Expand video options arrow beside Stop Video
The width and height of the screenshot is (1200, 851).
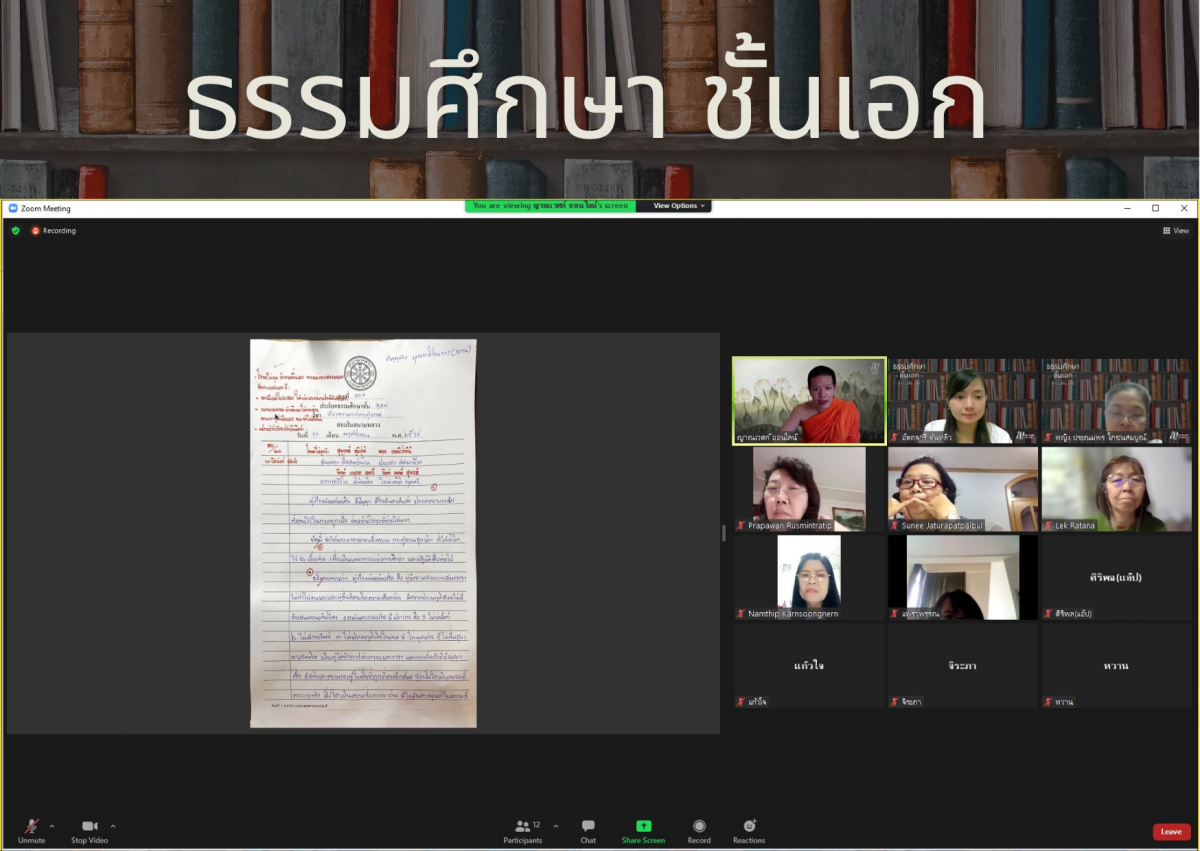pyautogui.click(x=113, y=826)
